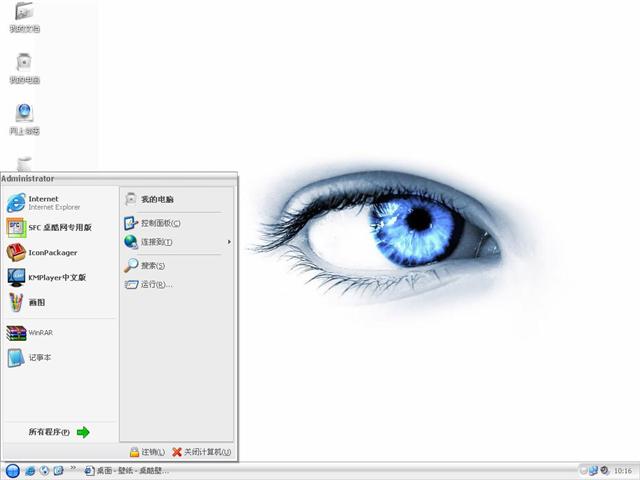Open IconPackager from Start menu
The image size is (640, 480).
[61, 252]
